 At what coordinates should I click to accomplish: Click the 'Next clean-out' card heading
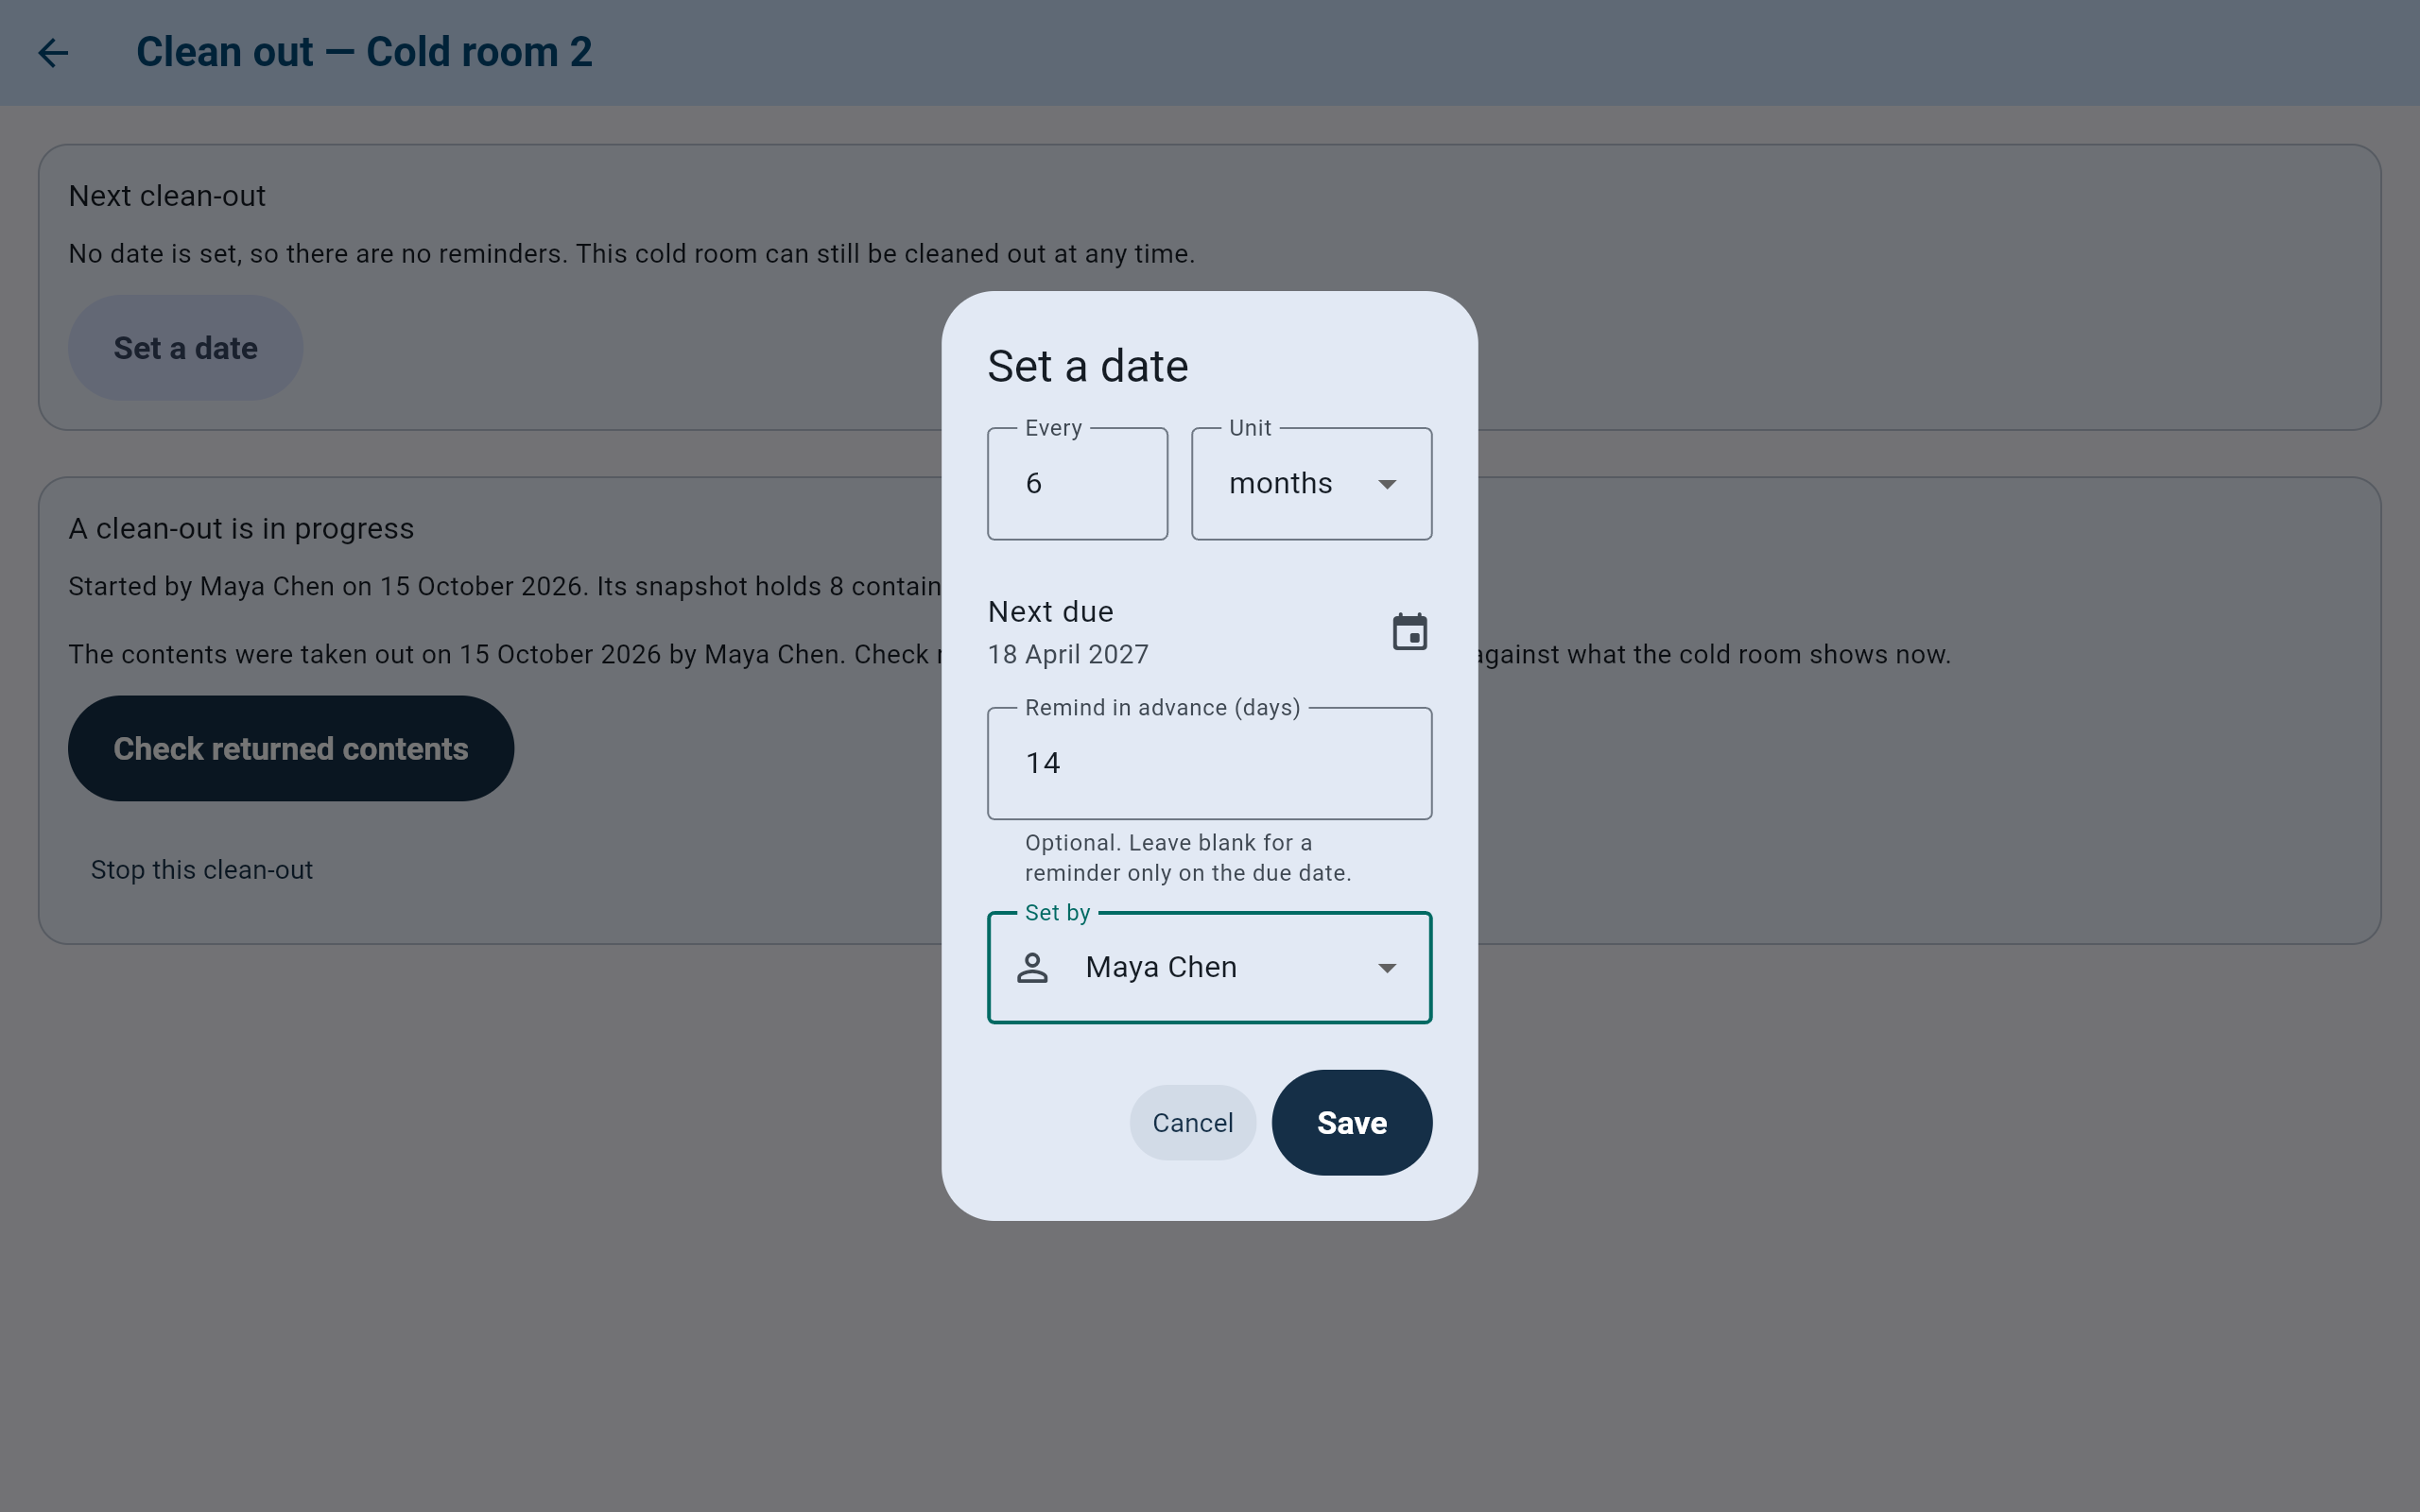(x=167, y=196)
